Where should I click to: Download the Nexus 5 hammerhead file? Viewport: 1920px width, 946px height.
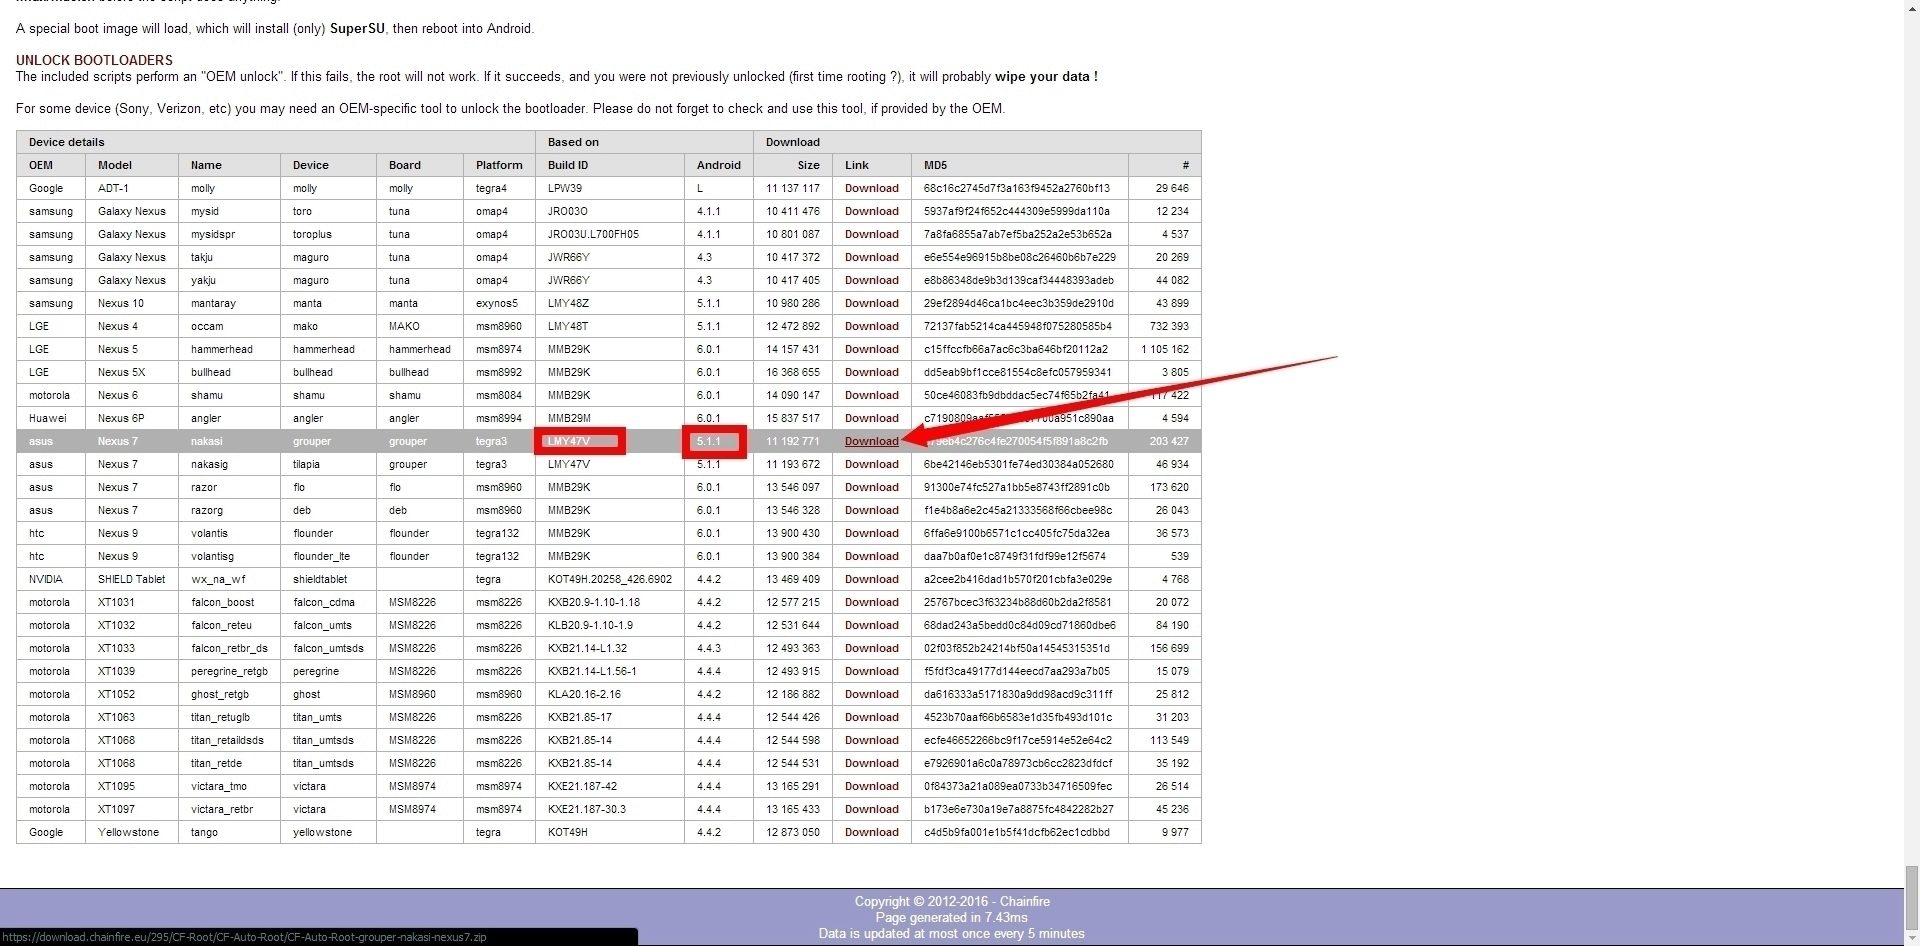[871, 349]
